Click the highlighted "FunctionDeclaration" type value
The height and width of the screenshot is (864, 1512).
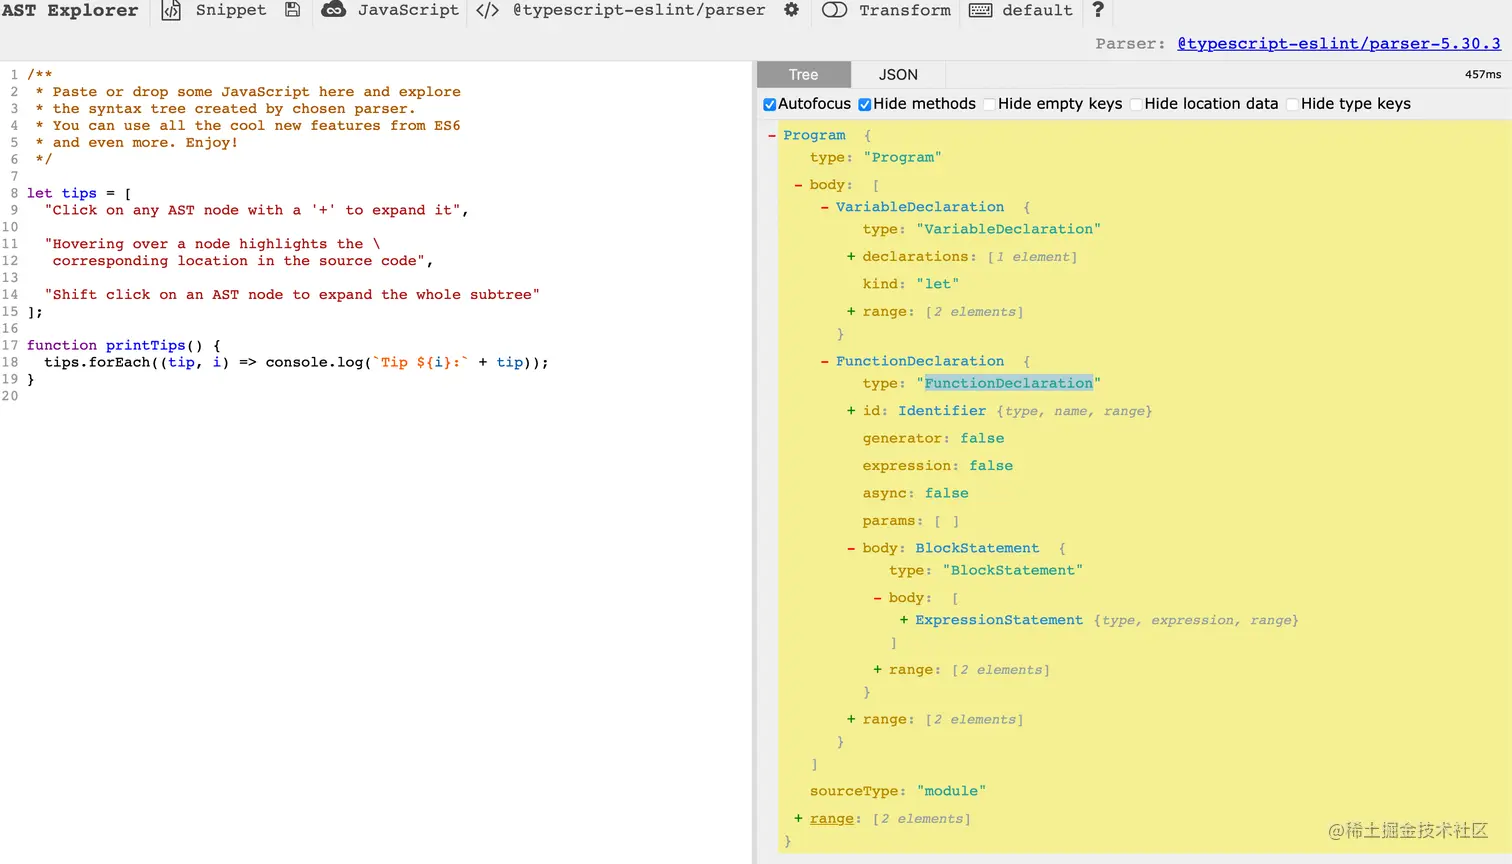1008,383
